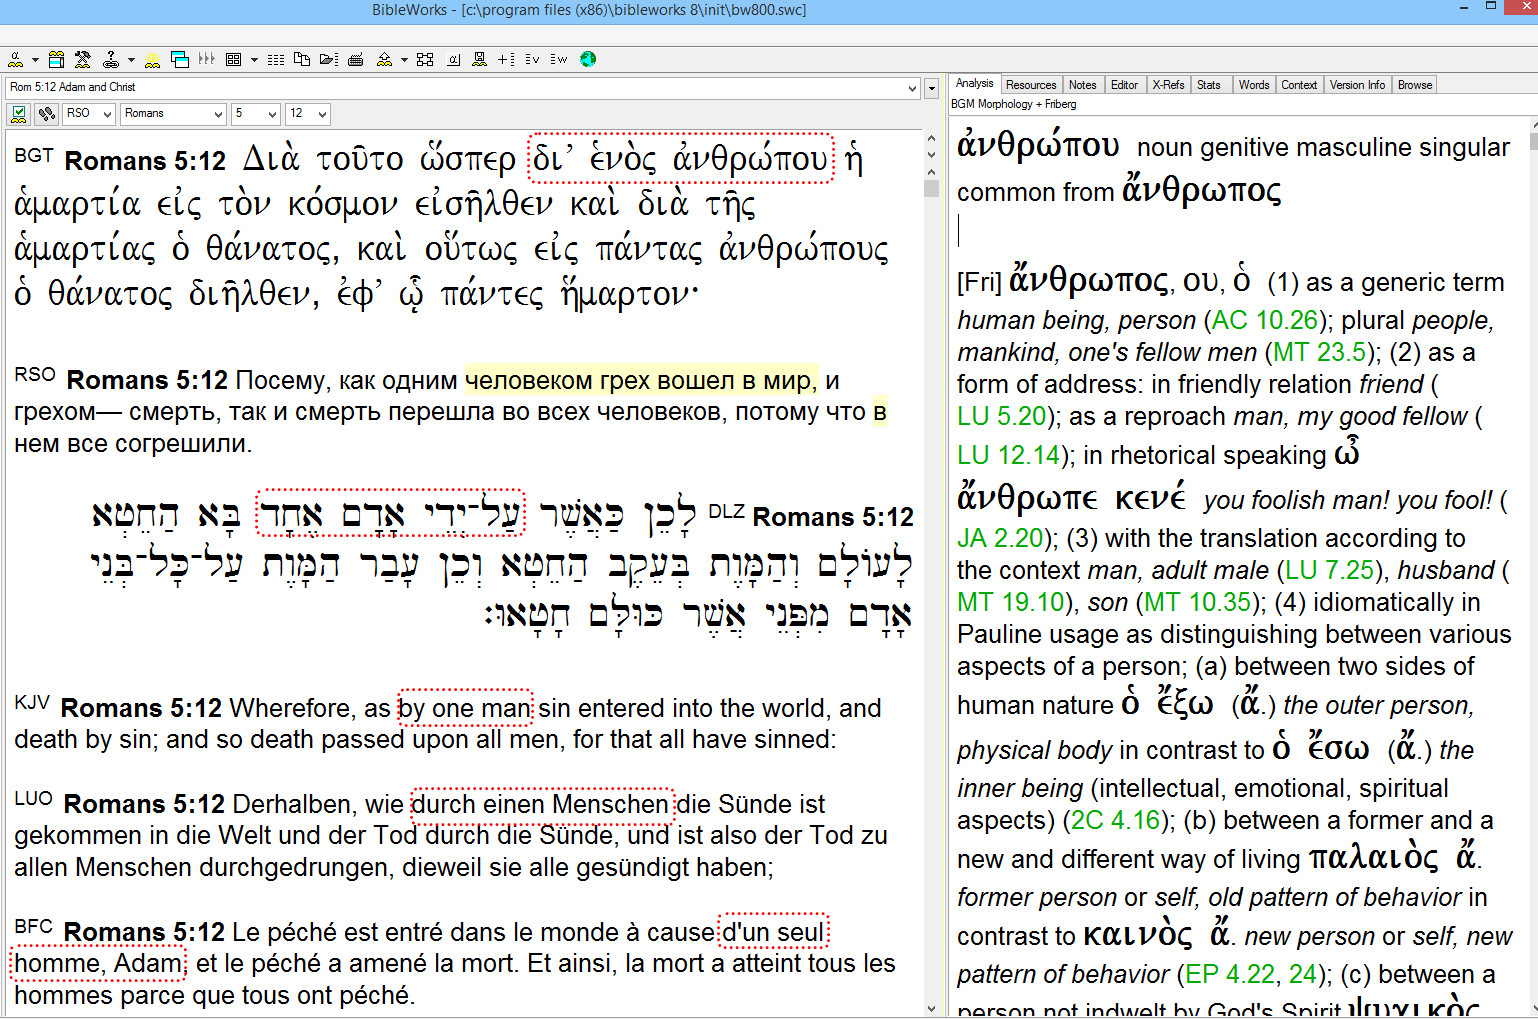Click the boxed alpha icon
The image size is (1538, 1019).
pyautogui.click(x=453, y=59)
